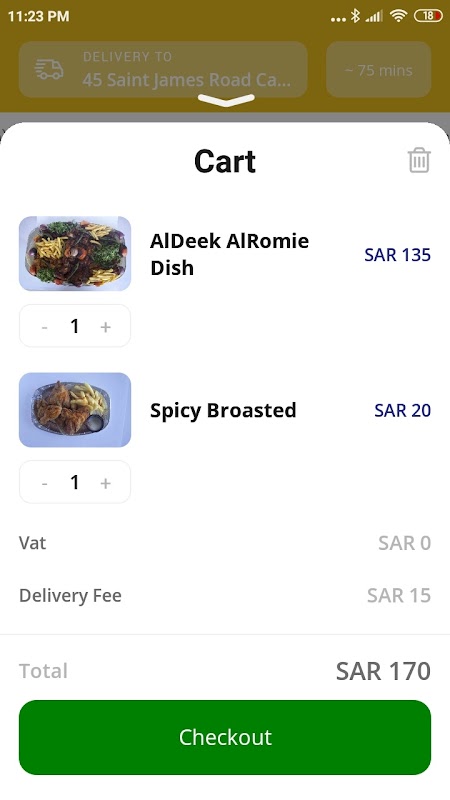This screenshot has width=450, height=800.
Task: Select the Spicy Broasted item name
Action: tap(223, 410)
